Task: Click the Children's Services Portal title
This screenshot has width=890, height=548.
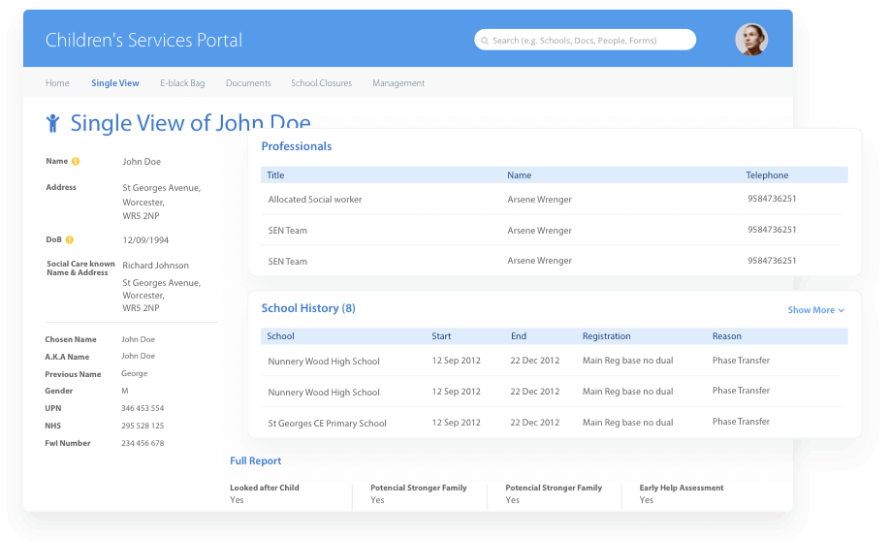Action: click(x=144, y=40)
